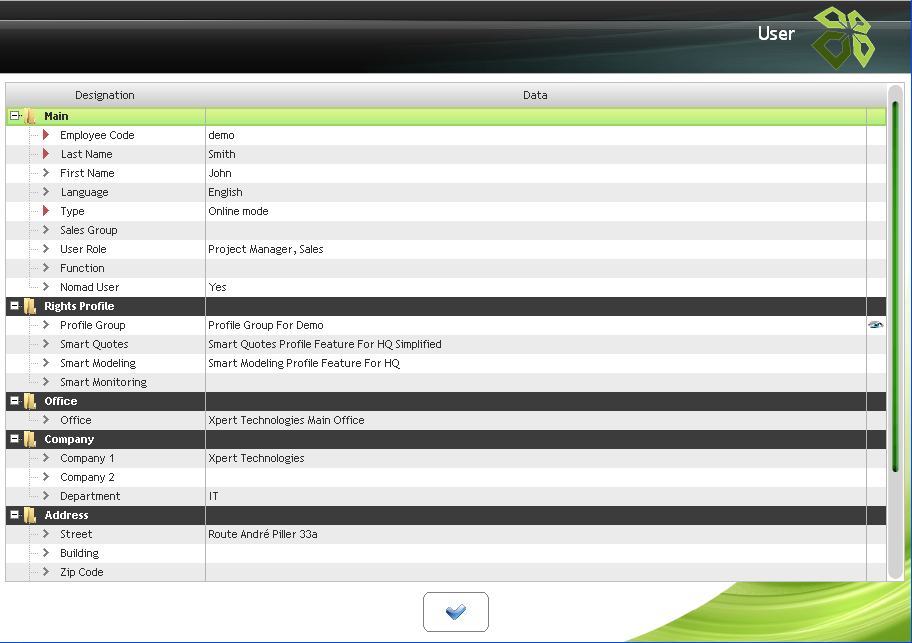Click the green logo in the header

click(842, 38)
